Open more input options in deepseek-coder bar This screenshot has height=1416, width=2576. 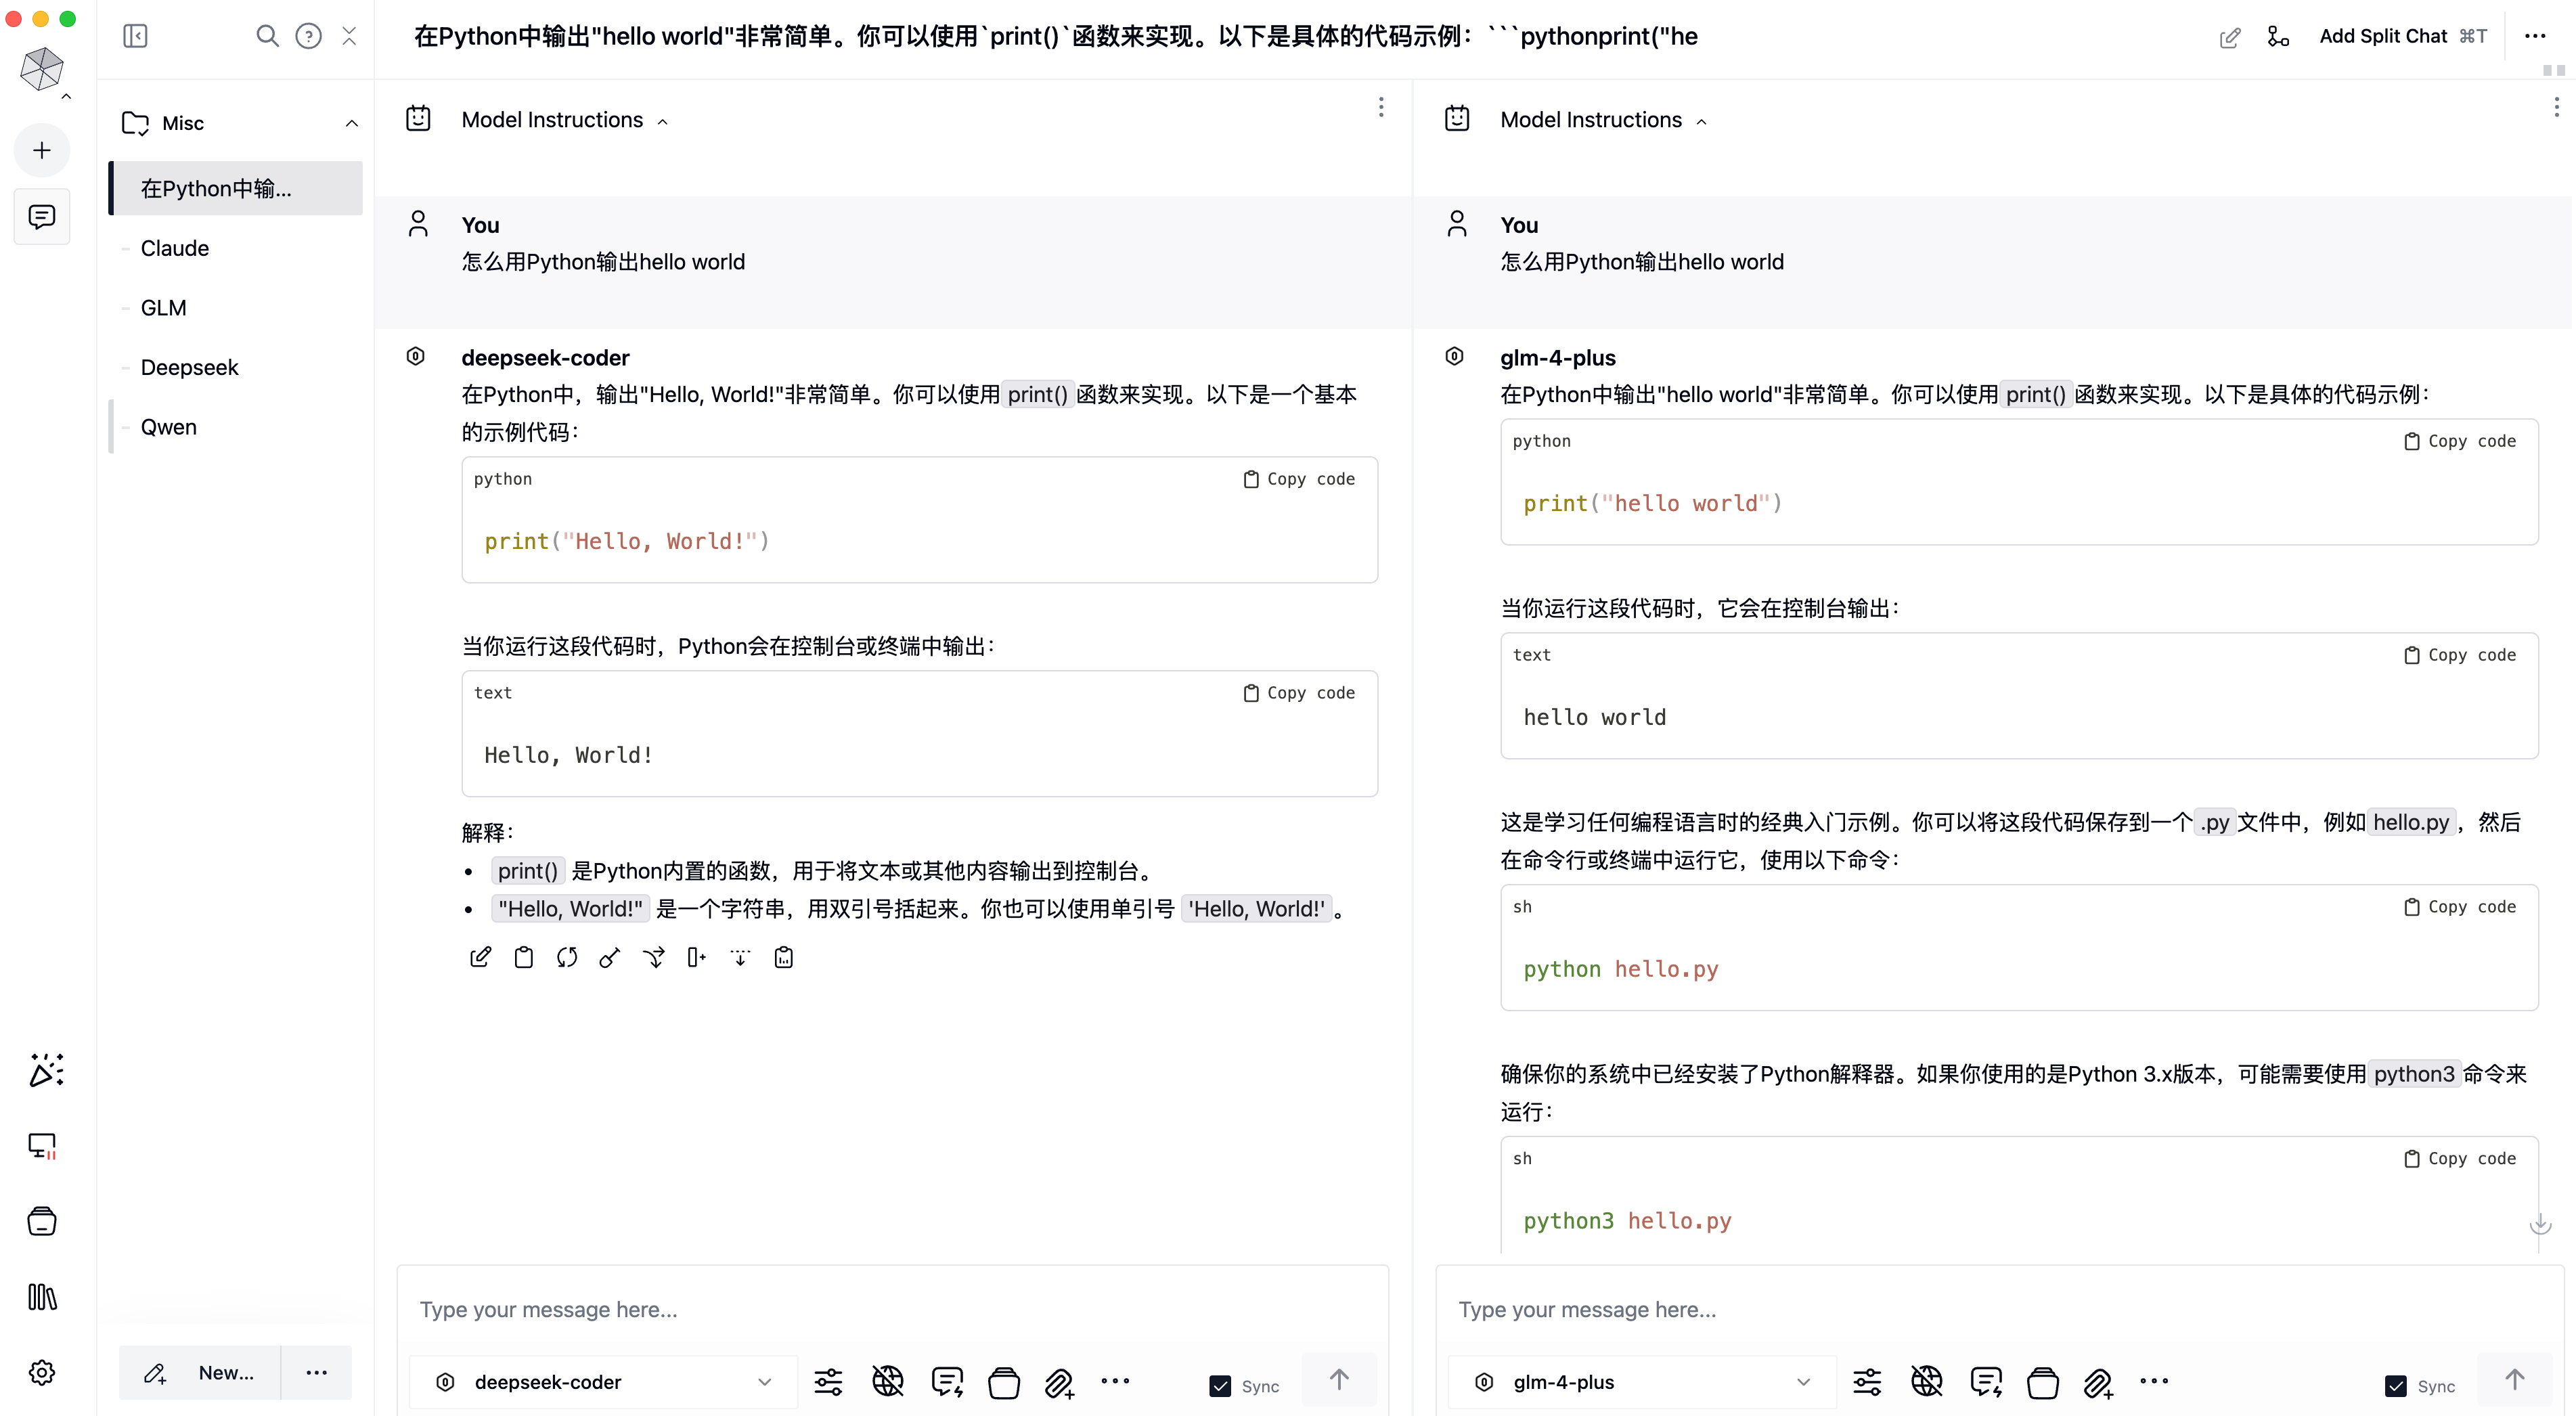pyautogui.click(x=1115, y=1381)
